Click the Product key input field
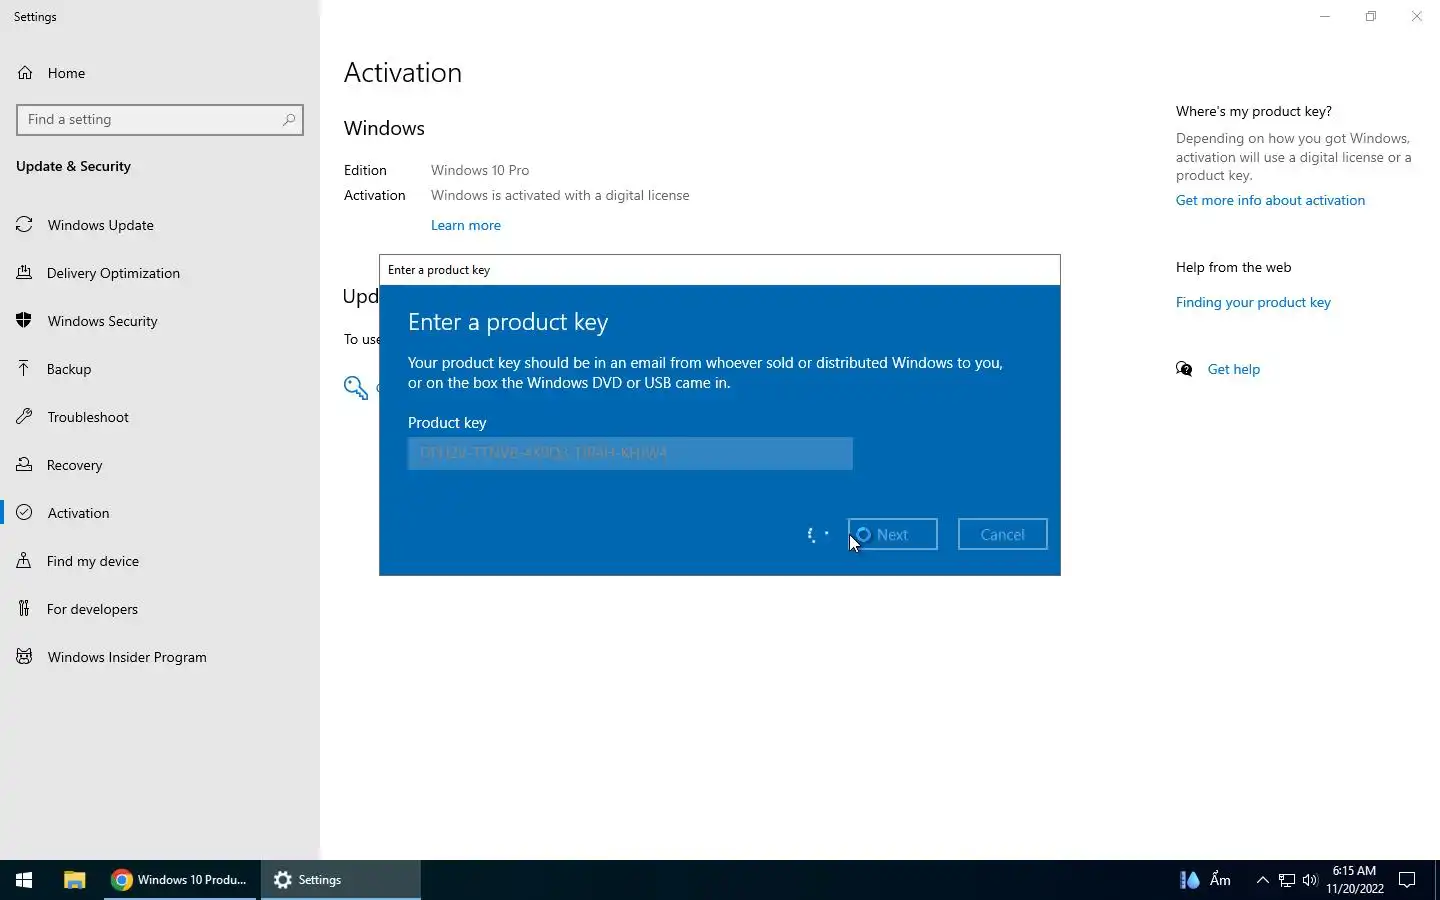1440x900 pixels. (x=630, y=453)
